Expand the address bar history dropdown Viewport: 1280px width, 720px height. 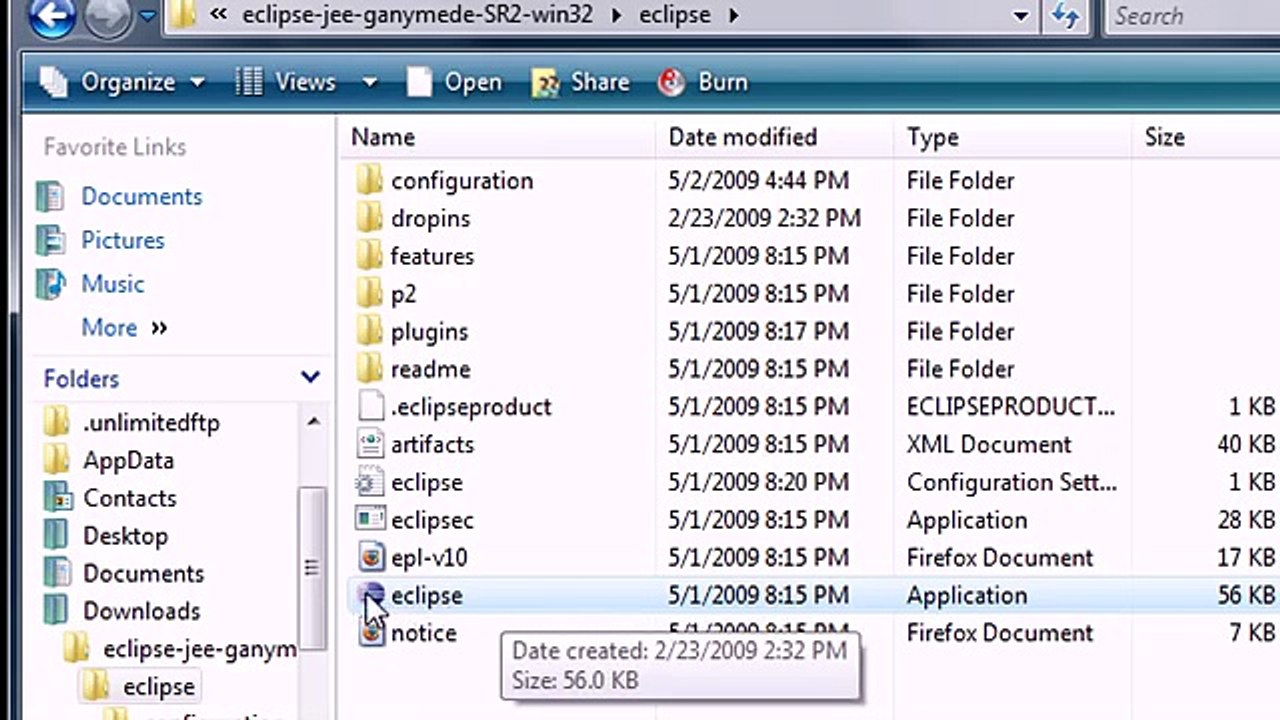tap(1020, 16)
